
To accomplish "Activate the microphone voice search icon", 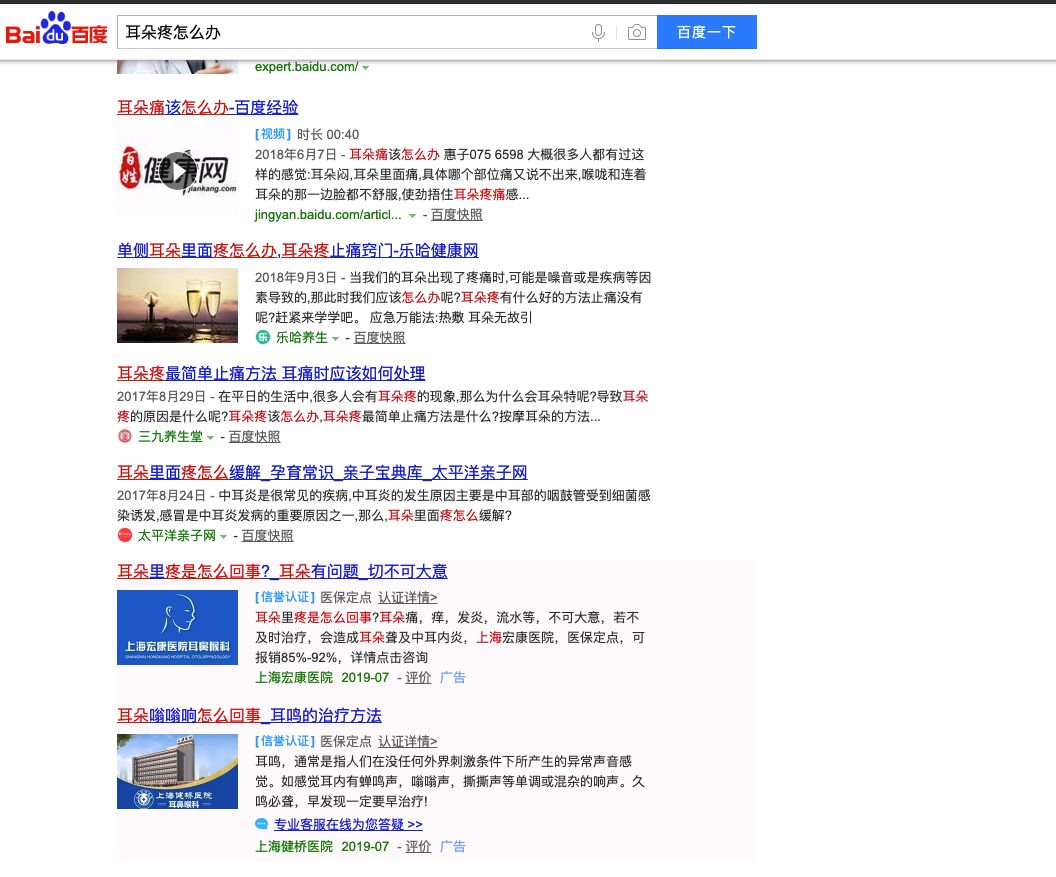I will [x=598, y=32].
